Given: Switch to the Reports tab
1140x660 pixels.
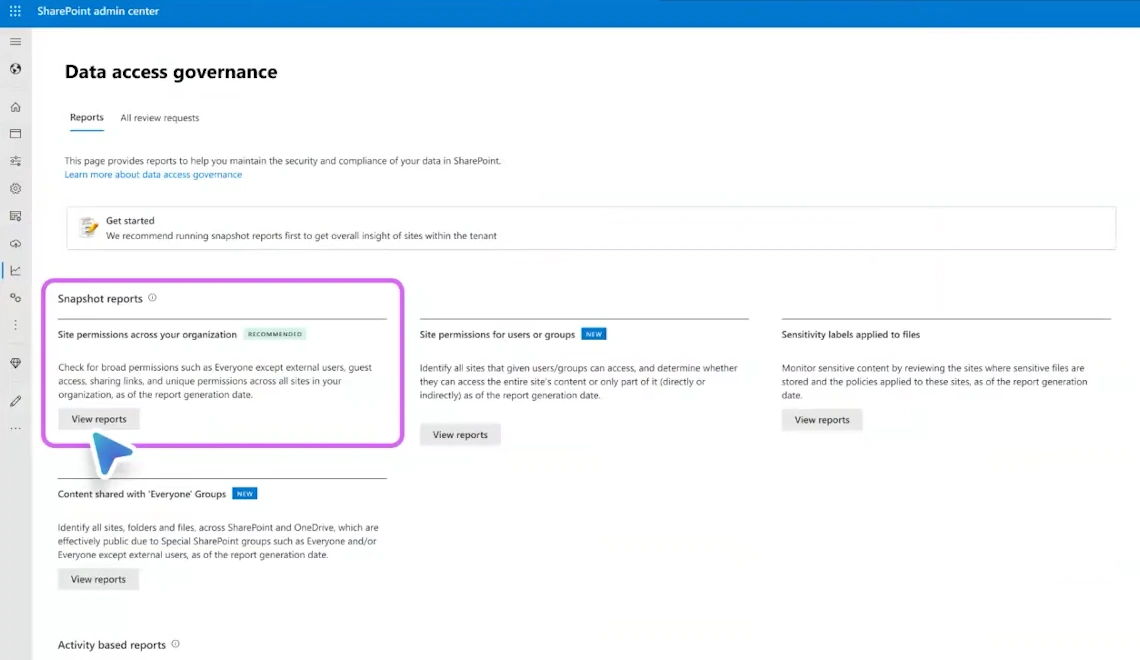Looking at the screenshot, I should tap(87, 118).
